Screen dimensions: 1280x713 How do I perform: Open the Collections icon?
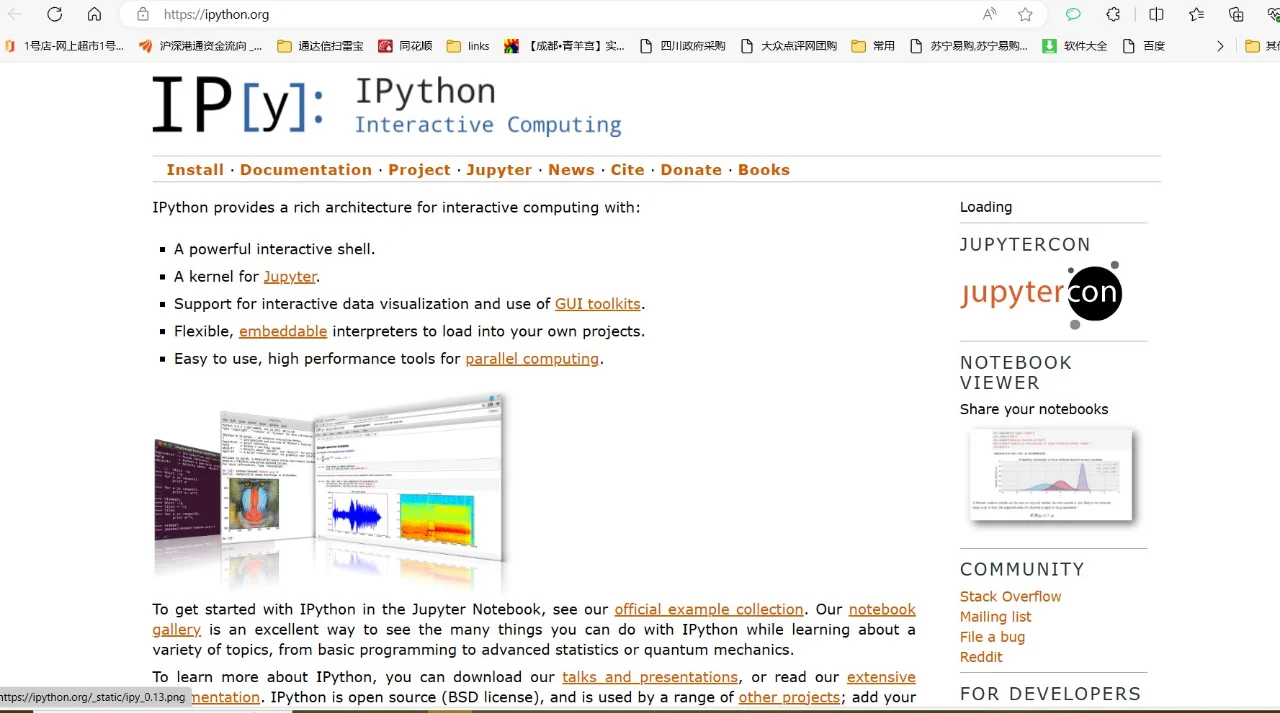tap(1236, 14)
